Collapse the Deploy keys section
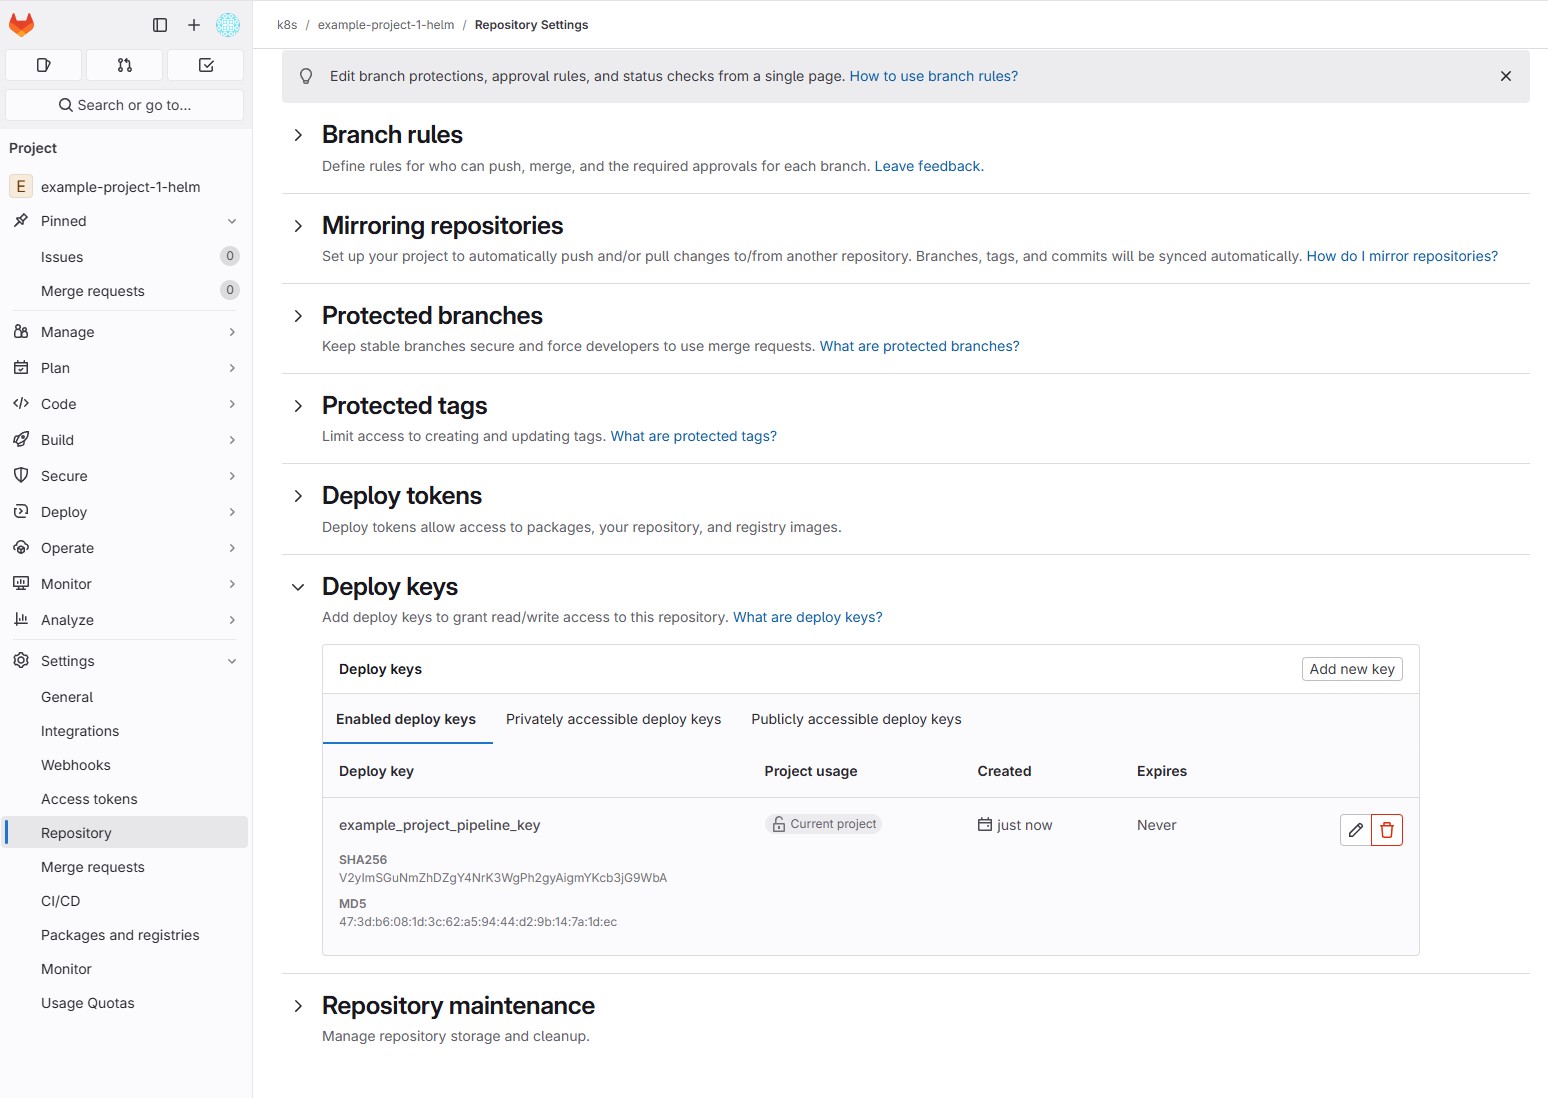 [298, 587]
